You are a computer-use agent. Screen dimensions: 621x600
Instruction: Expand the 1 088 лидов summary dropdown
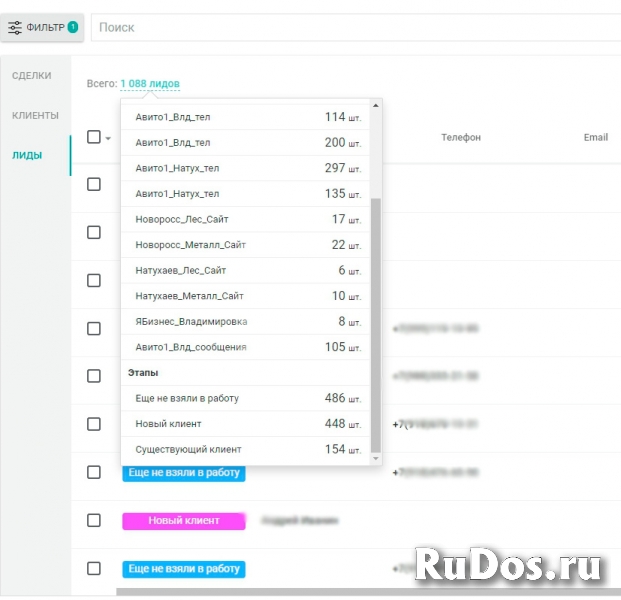tap(150, 84)
